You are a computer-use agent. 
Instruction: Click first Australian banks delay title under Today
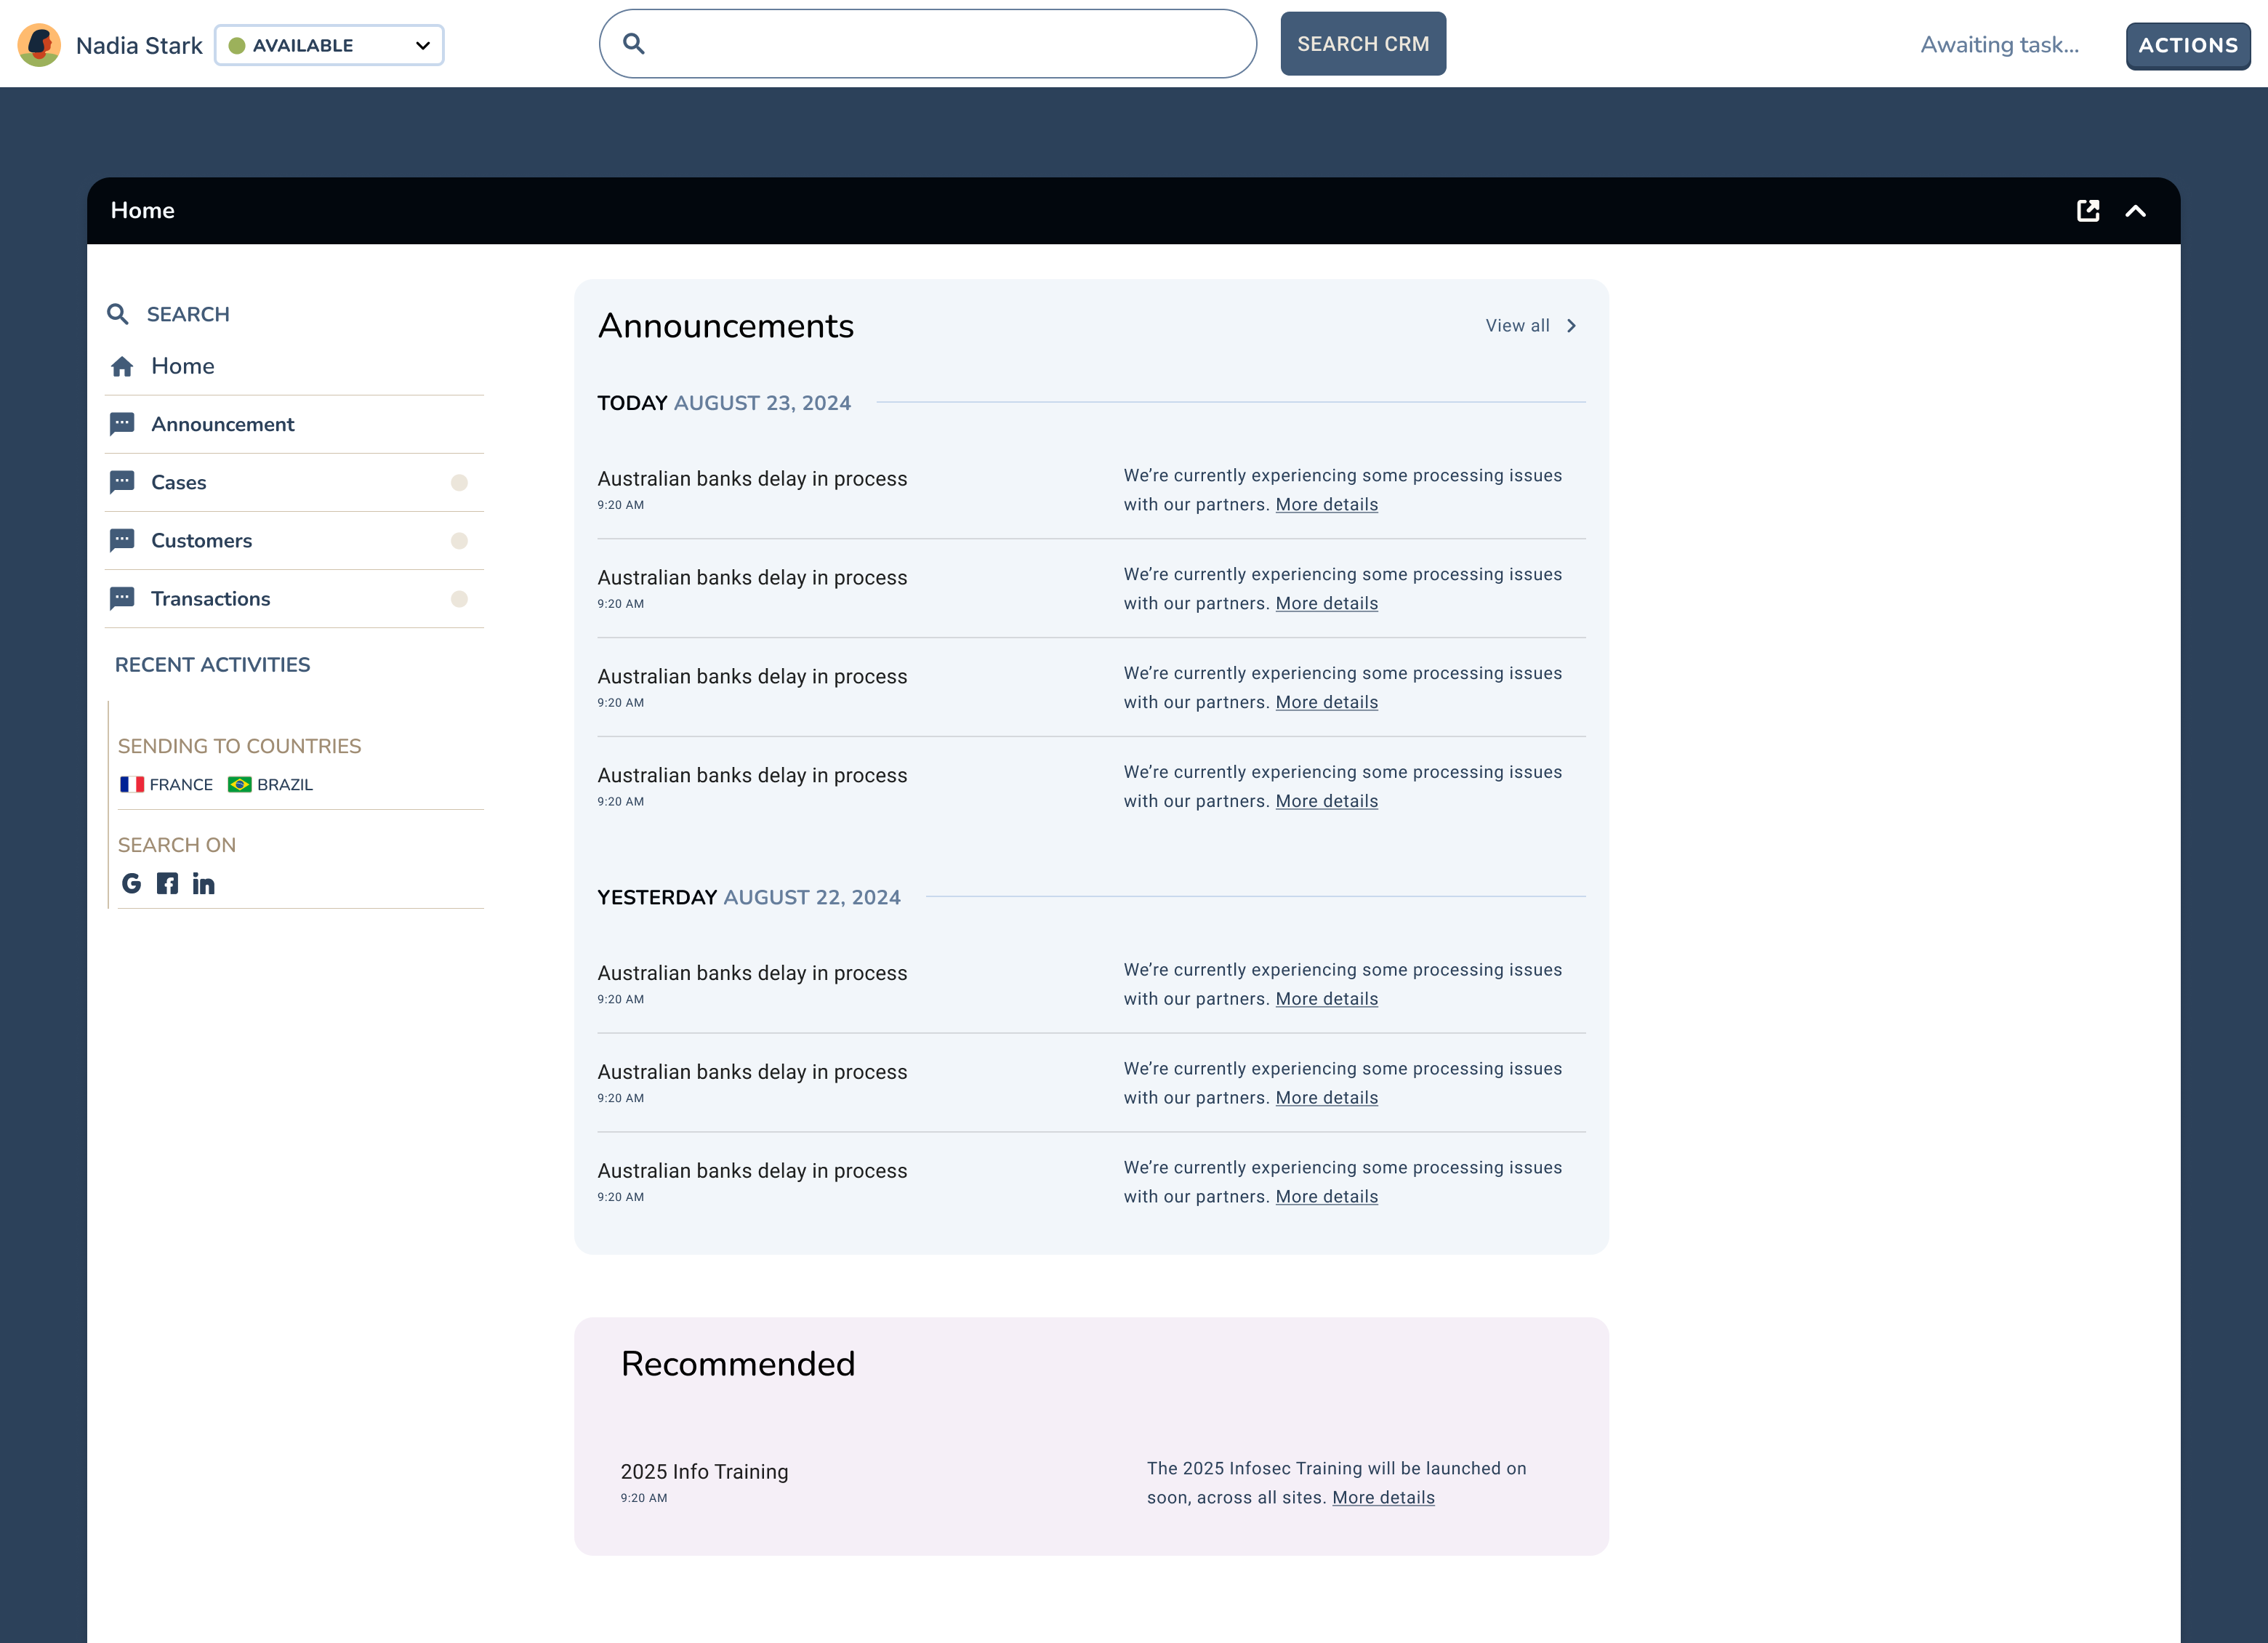pos(752,478)
